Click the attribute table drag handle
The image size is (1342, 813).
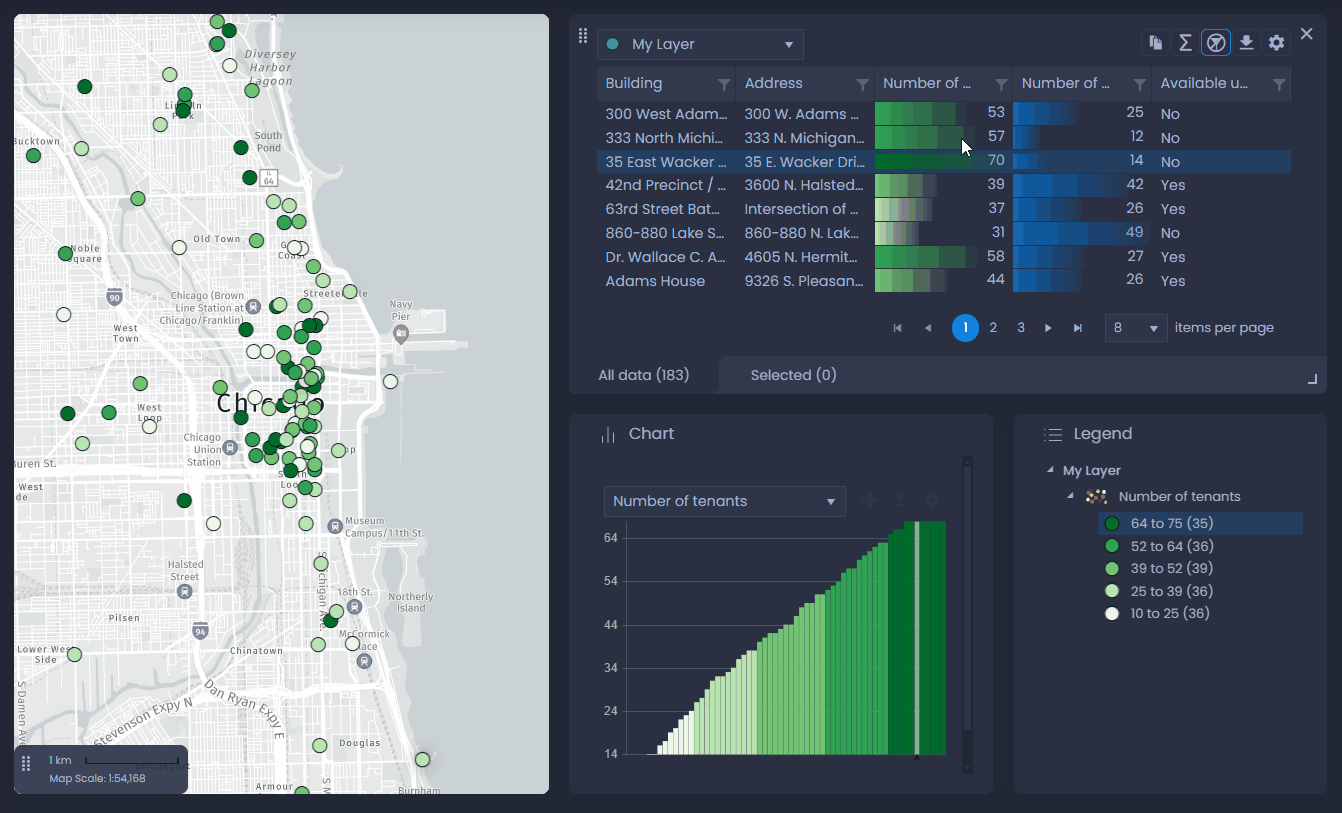point(583,36)
